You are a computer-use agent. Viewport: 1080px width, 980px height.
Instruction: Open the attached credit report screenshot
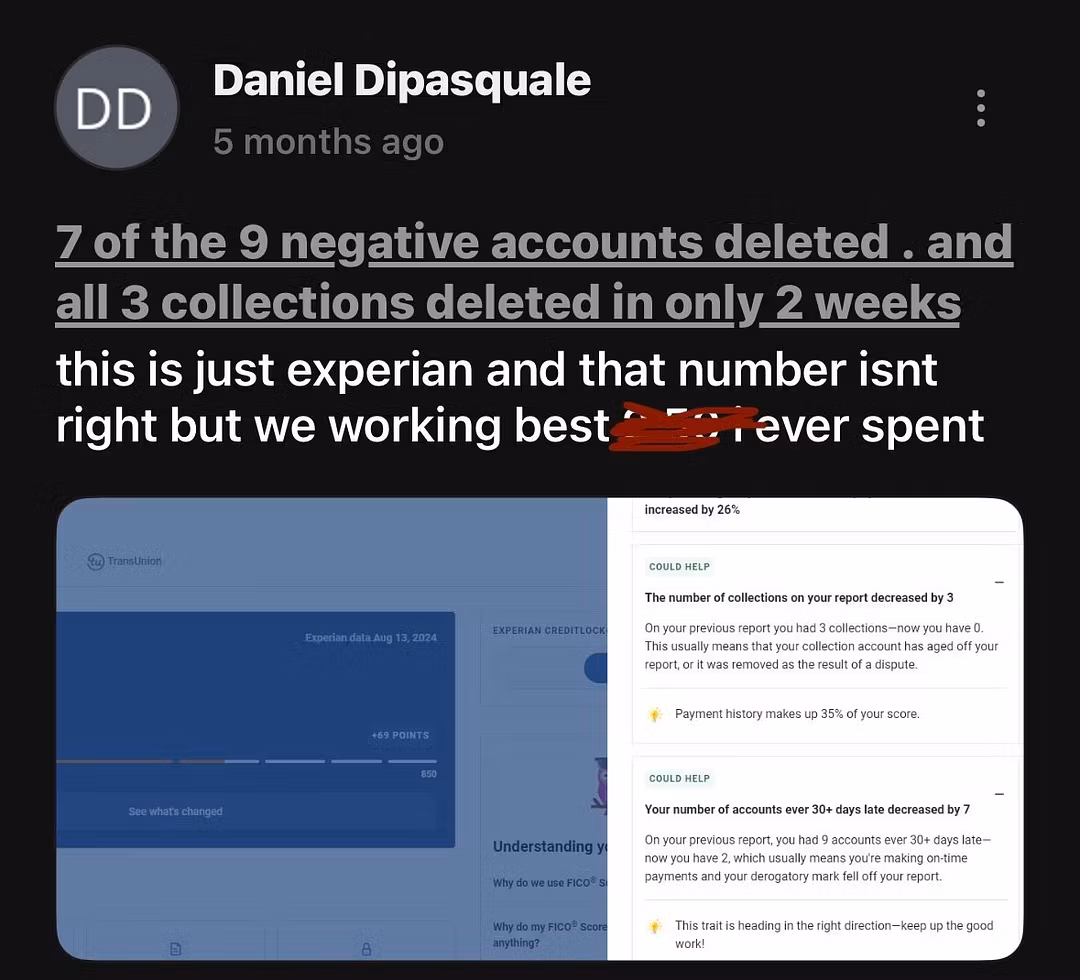click(x=539, y=729)
